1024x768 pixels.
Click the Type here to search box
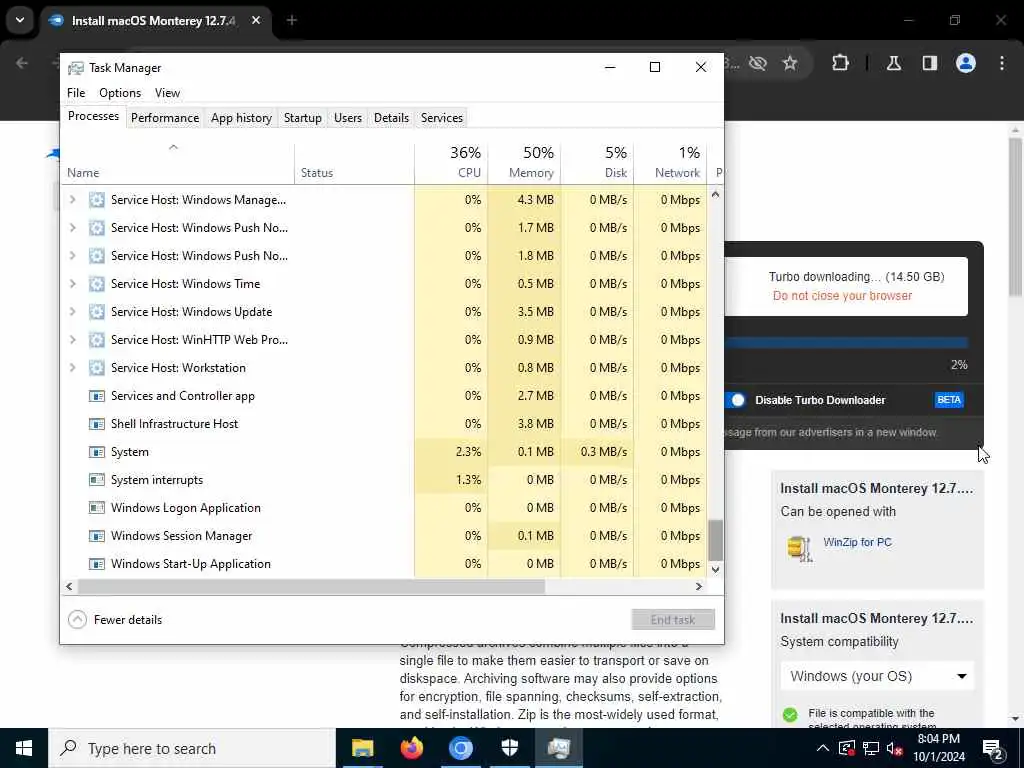tap(192, 748)
